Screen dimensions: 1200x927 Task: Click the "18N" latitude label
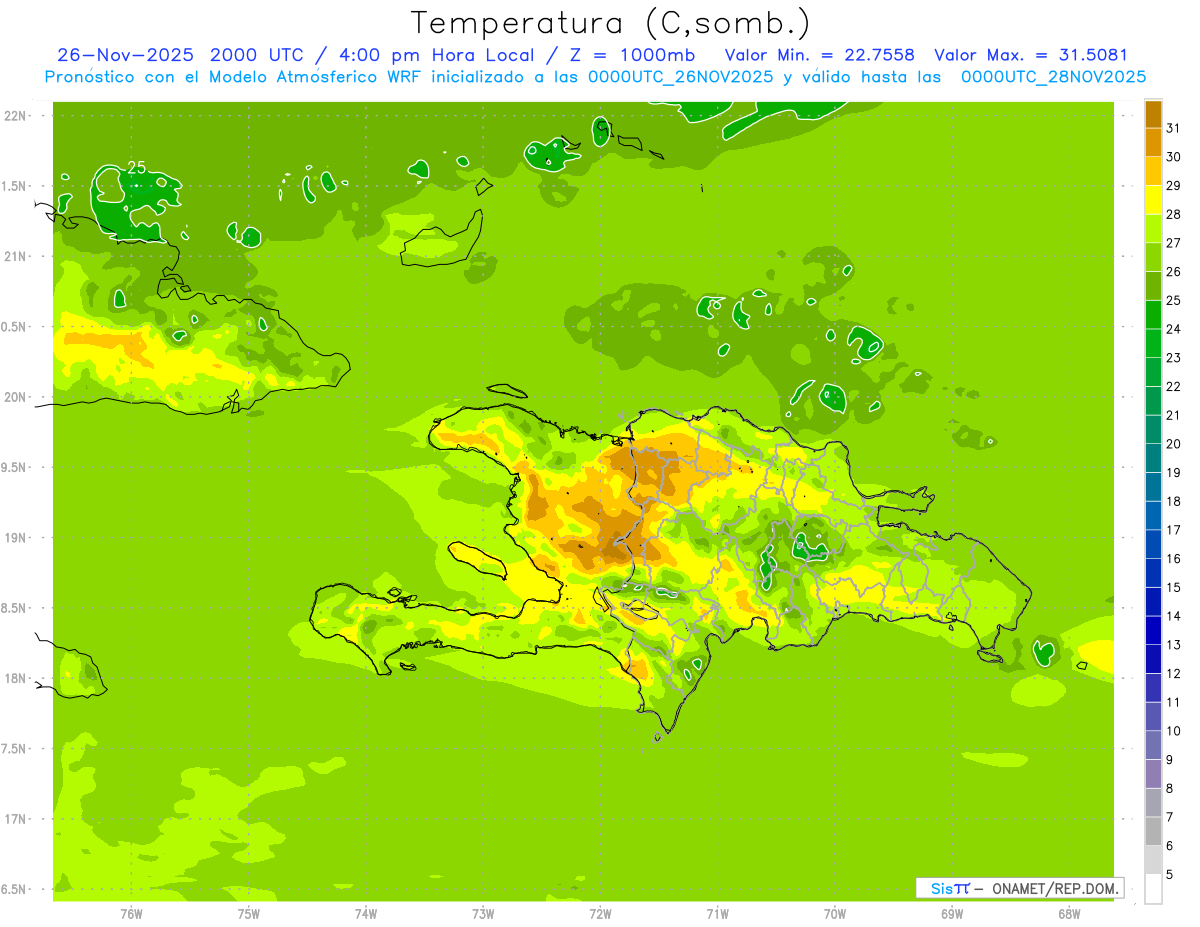14,679
